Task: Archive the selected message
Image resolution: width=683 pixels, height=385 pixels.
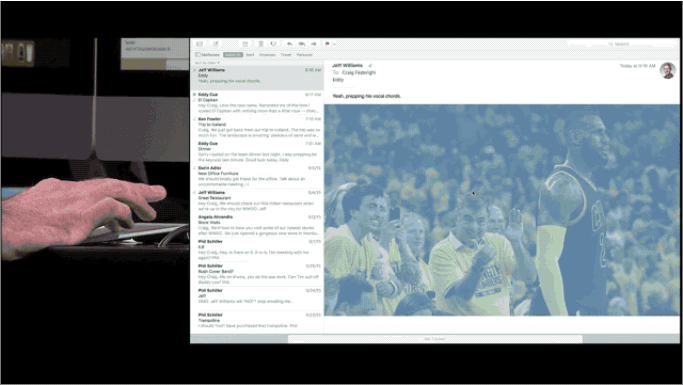Action: (245, 44)
